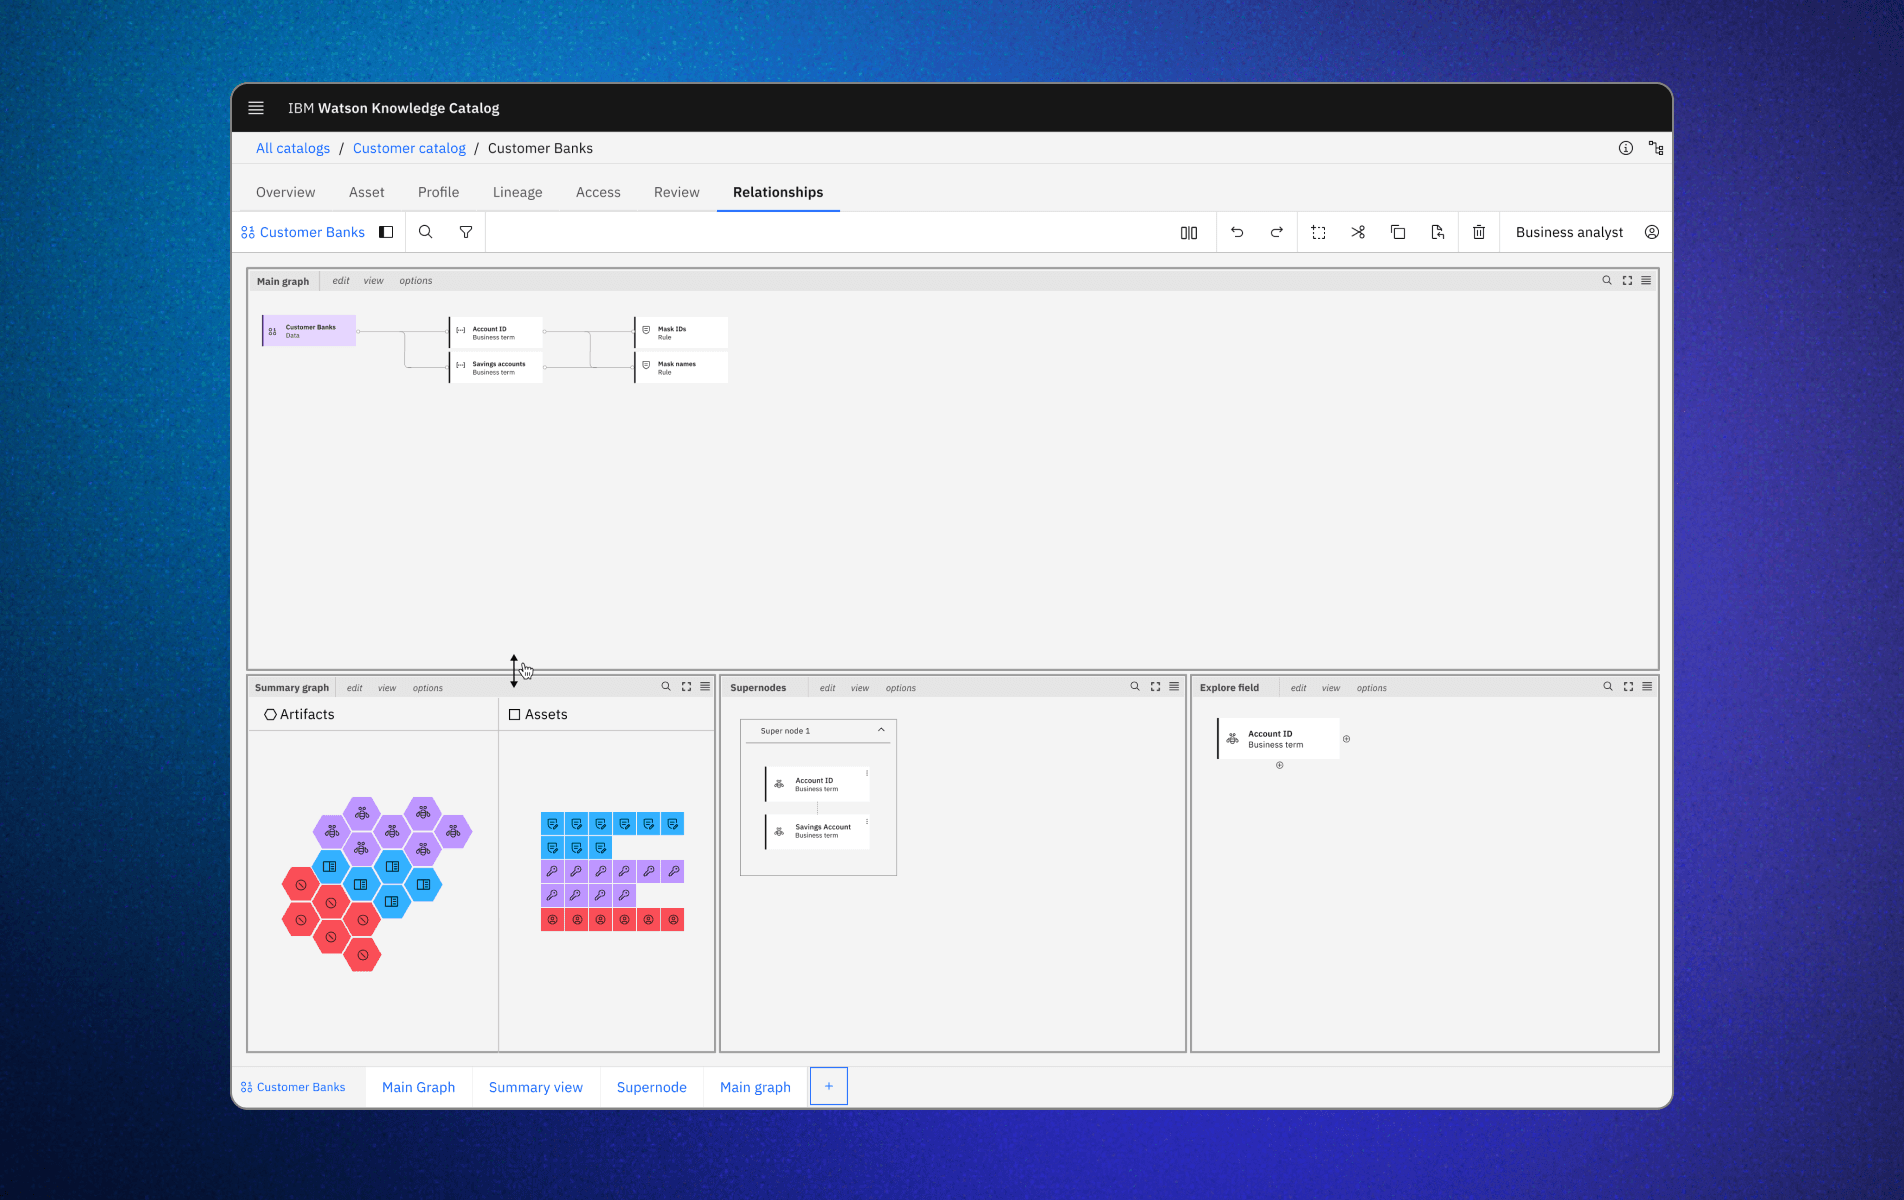Switch to split columns layout
Image resolution: width=1904 pixels, height=1200 pixels.
click(x=1189, y=232)
